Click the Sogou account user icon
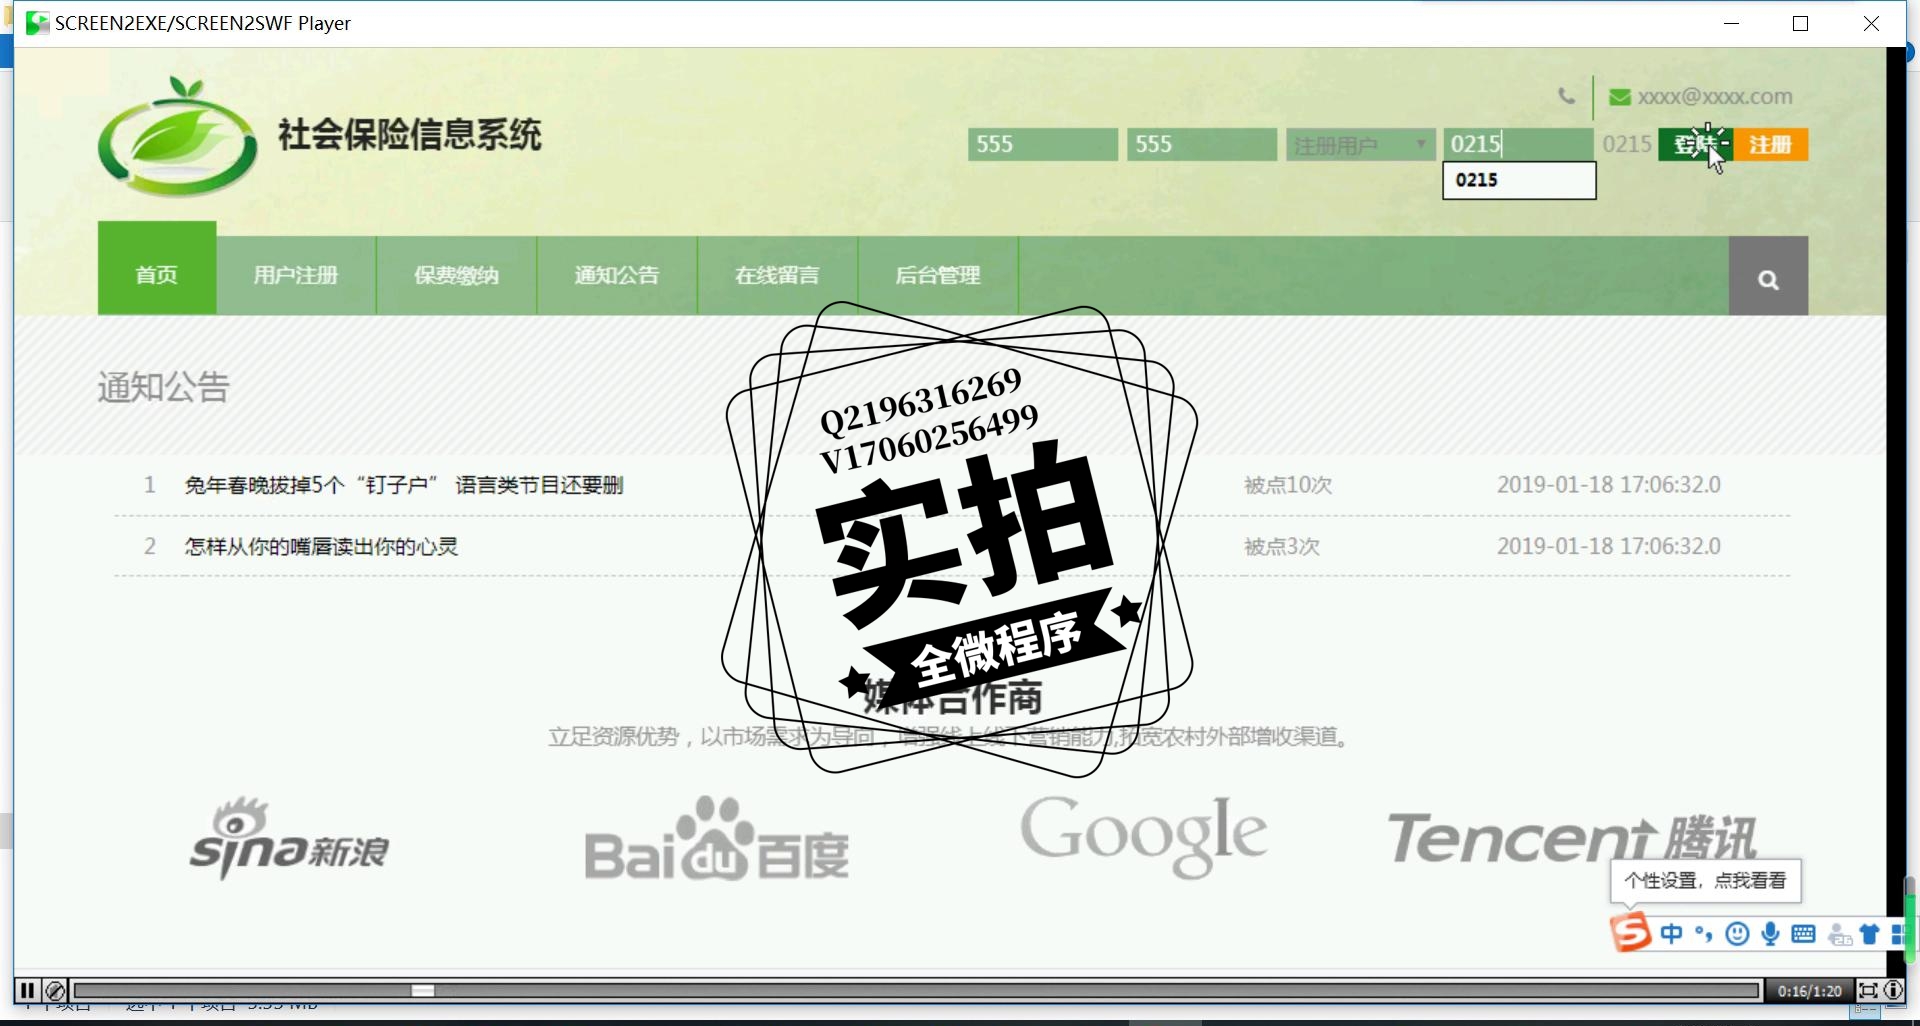 point(1839,935)
